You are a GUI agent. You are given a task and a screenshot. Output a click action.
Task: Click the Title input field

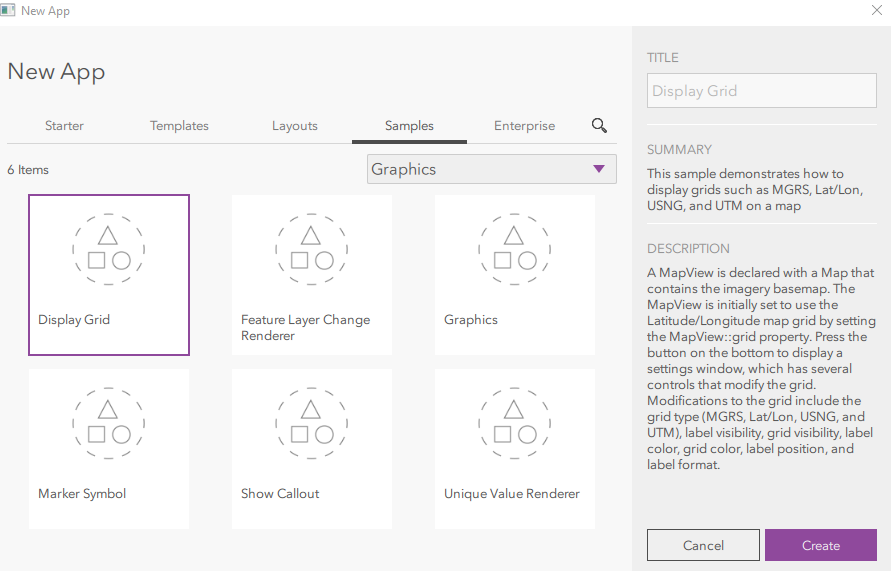click(761, 91)
